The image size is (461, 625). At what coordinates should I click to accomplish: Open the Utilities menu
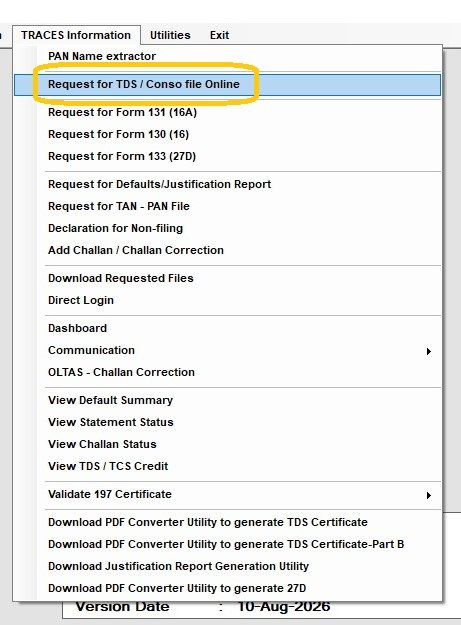170,35
